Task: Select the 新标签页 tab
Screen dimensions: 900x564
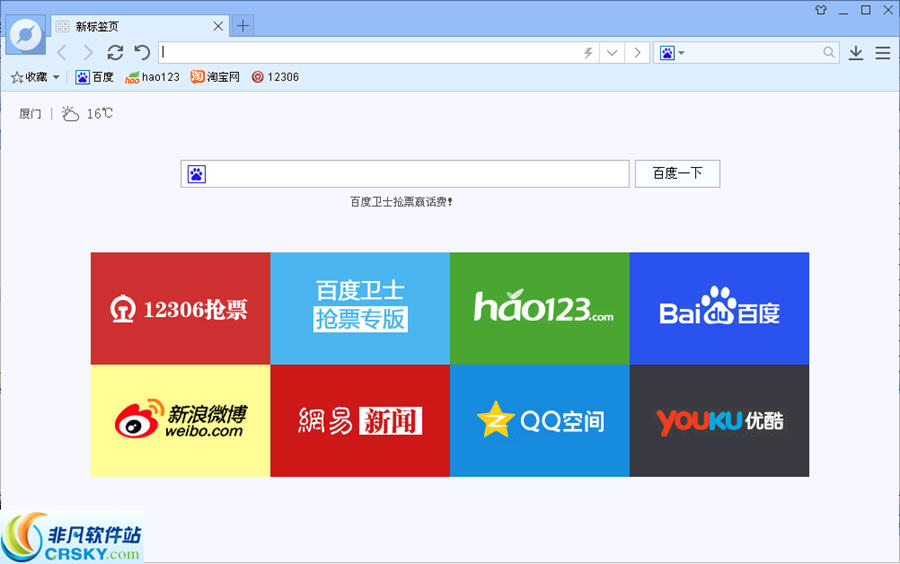Action: [x=140, y=26]
